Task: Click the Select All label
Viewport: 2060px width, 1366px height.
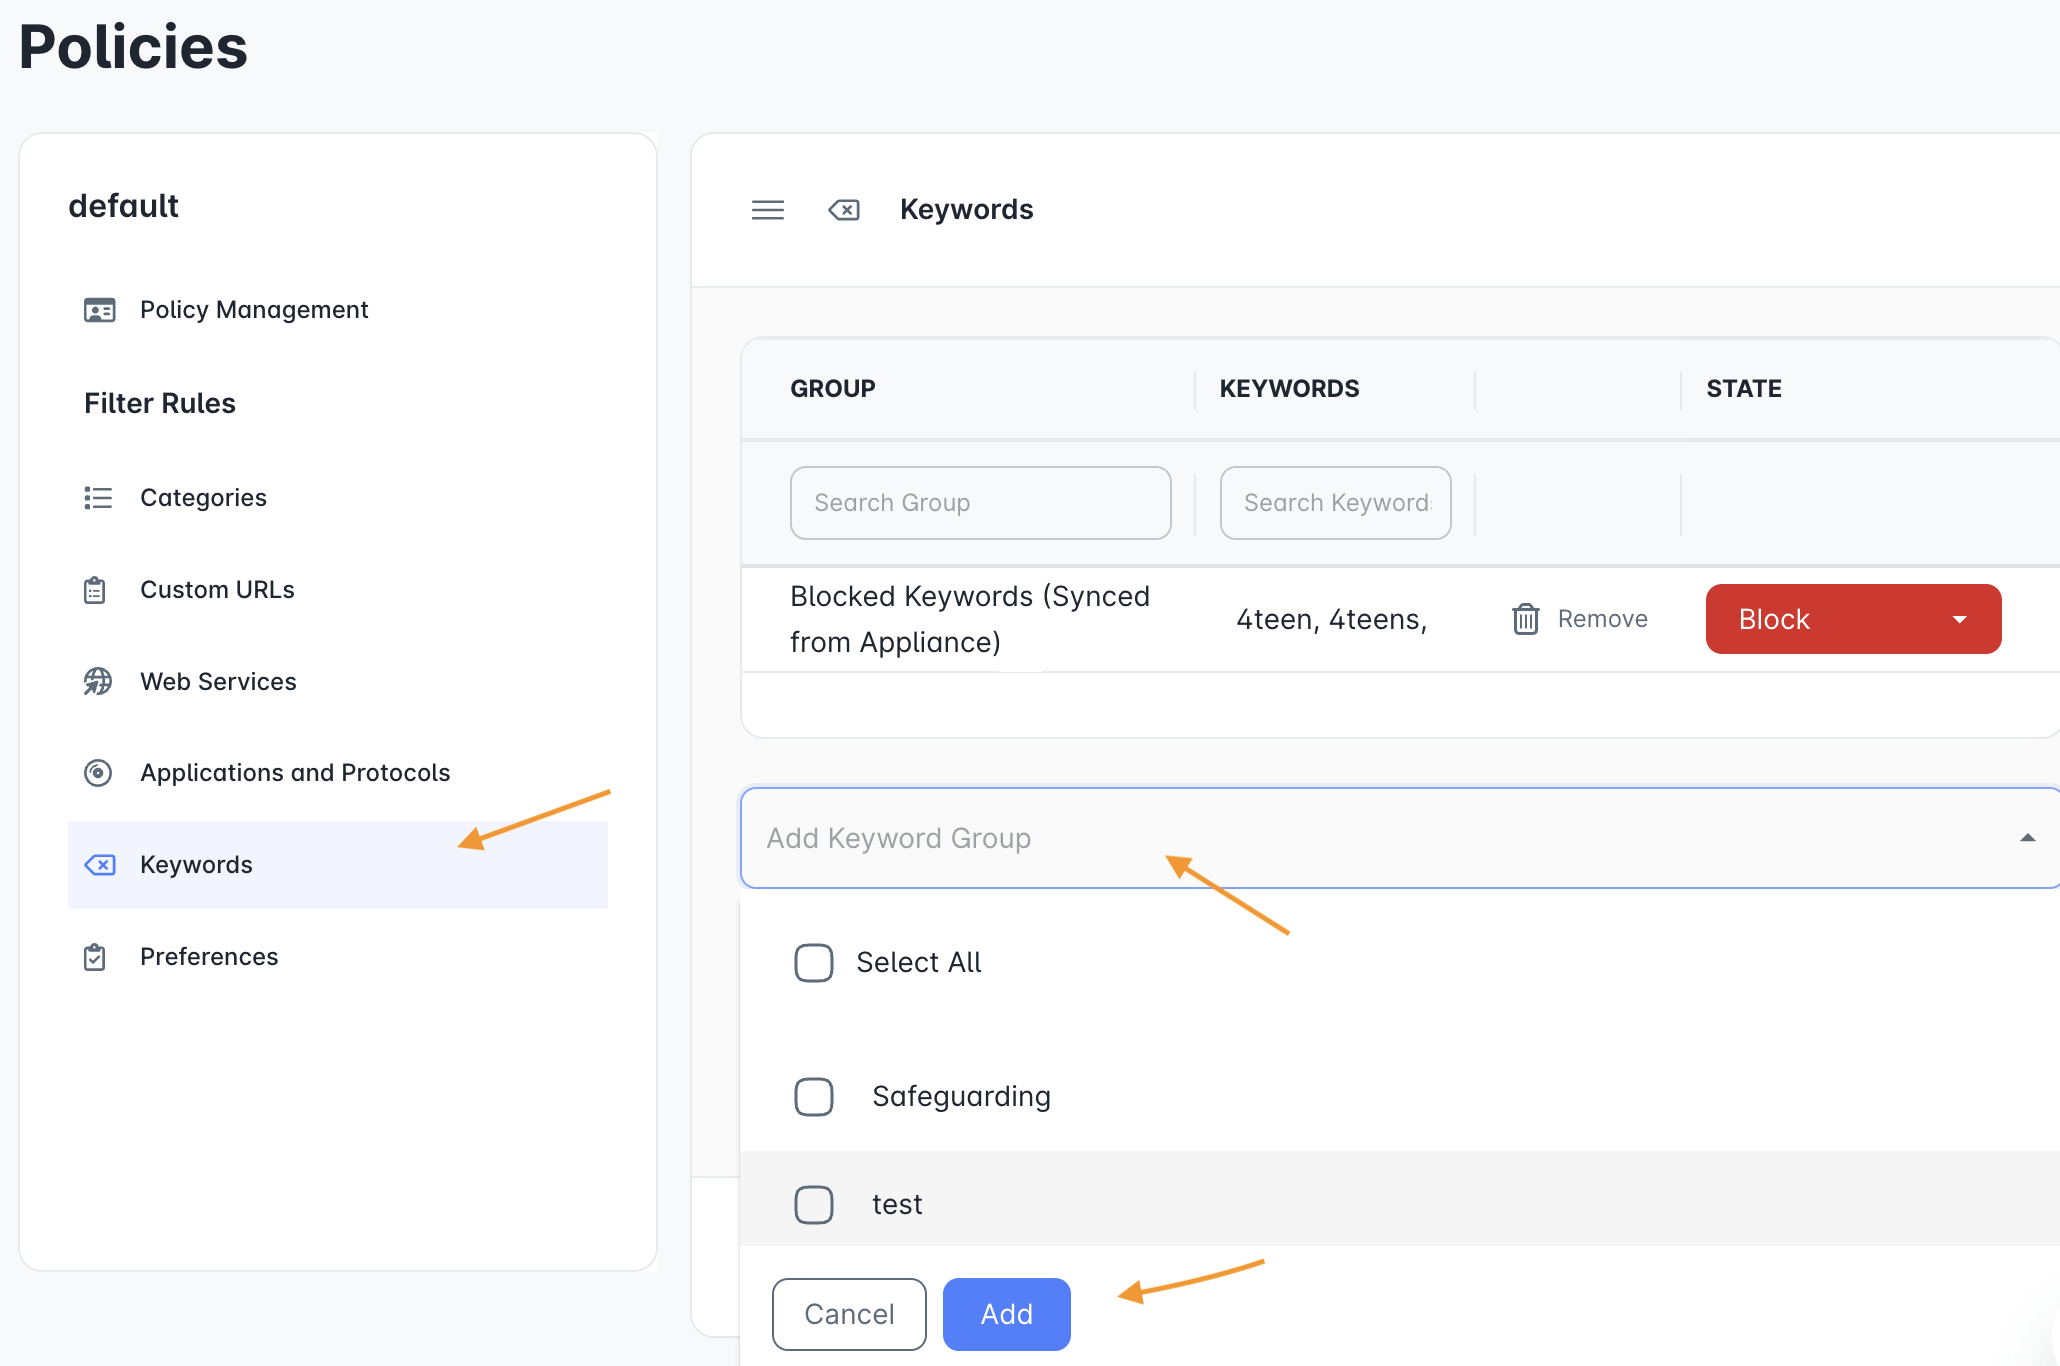Action: click(919, 963)
